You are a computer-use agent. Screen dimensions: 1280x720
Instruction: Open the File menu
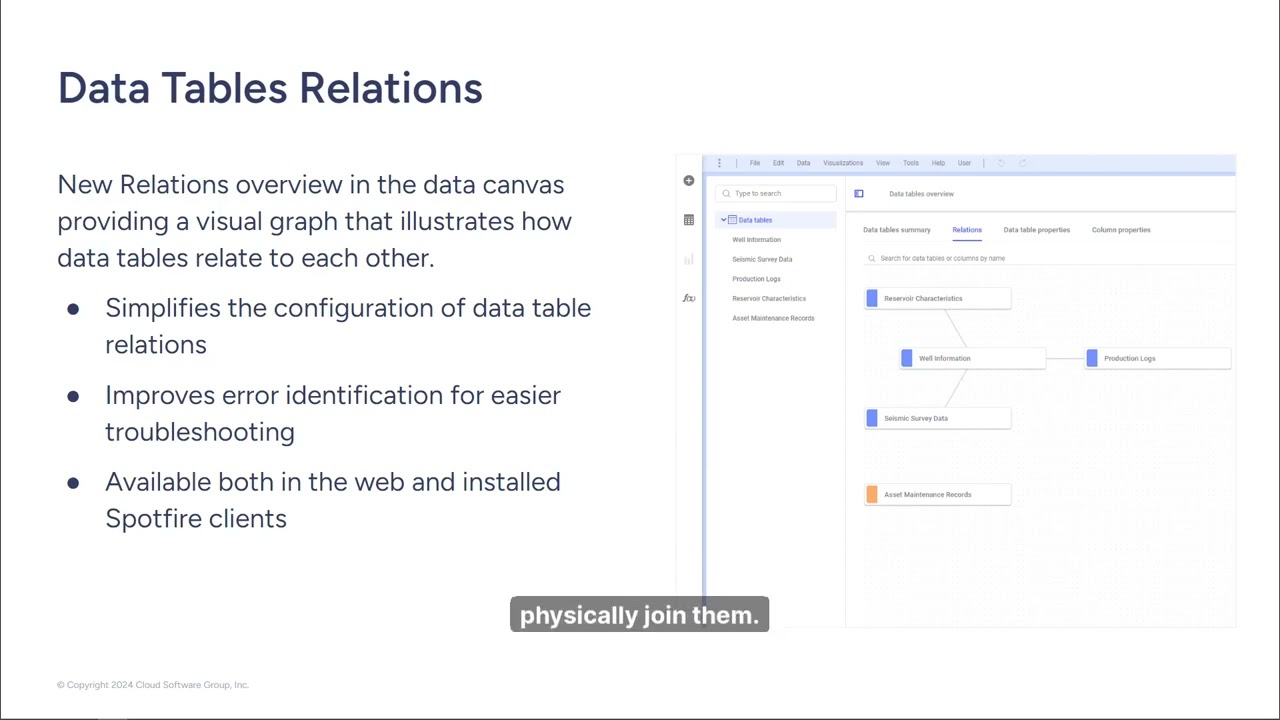(755, 163)
